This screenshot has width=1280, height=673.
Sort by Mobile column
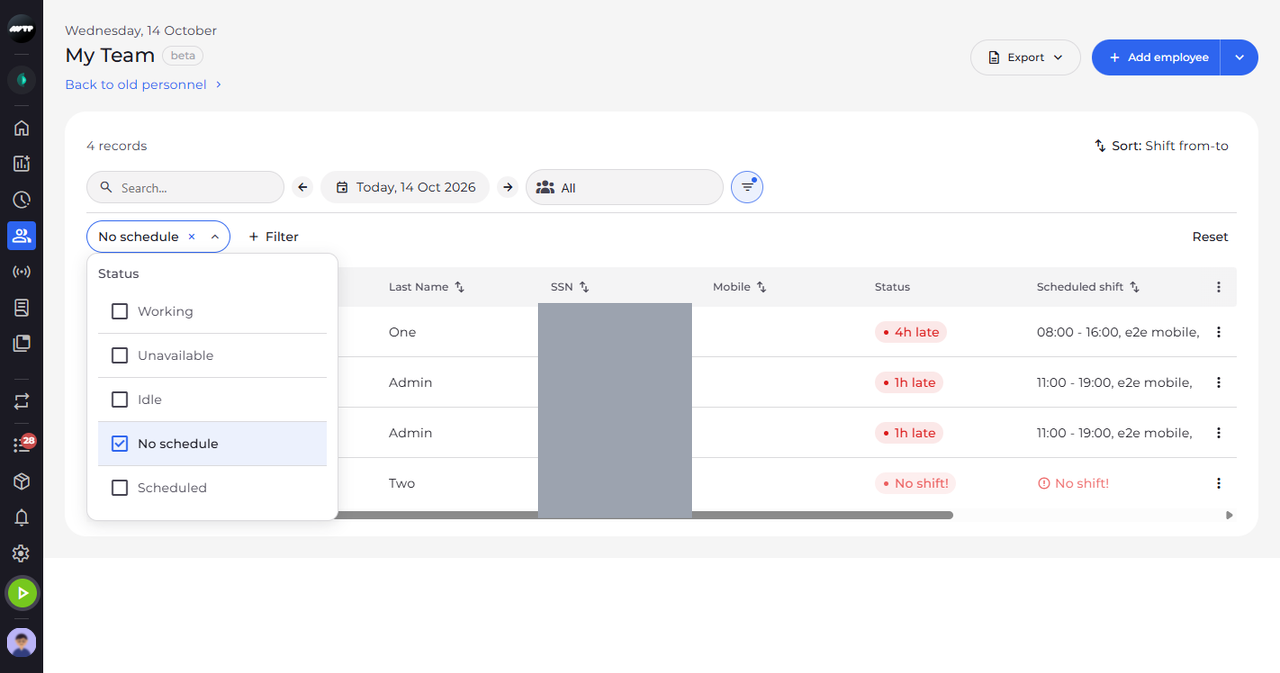pyautogui.click(x=761, y=287)
